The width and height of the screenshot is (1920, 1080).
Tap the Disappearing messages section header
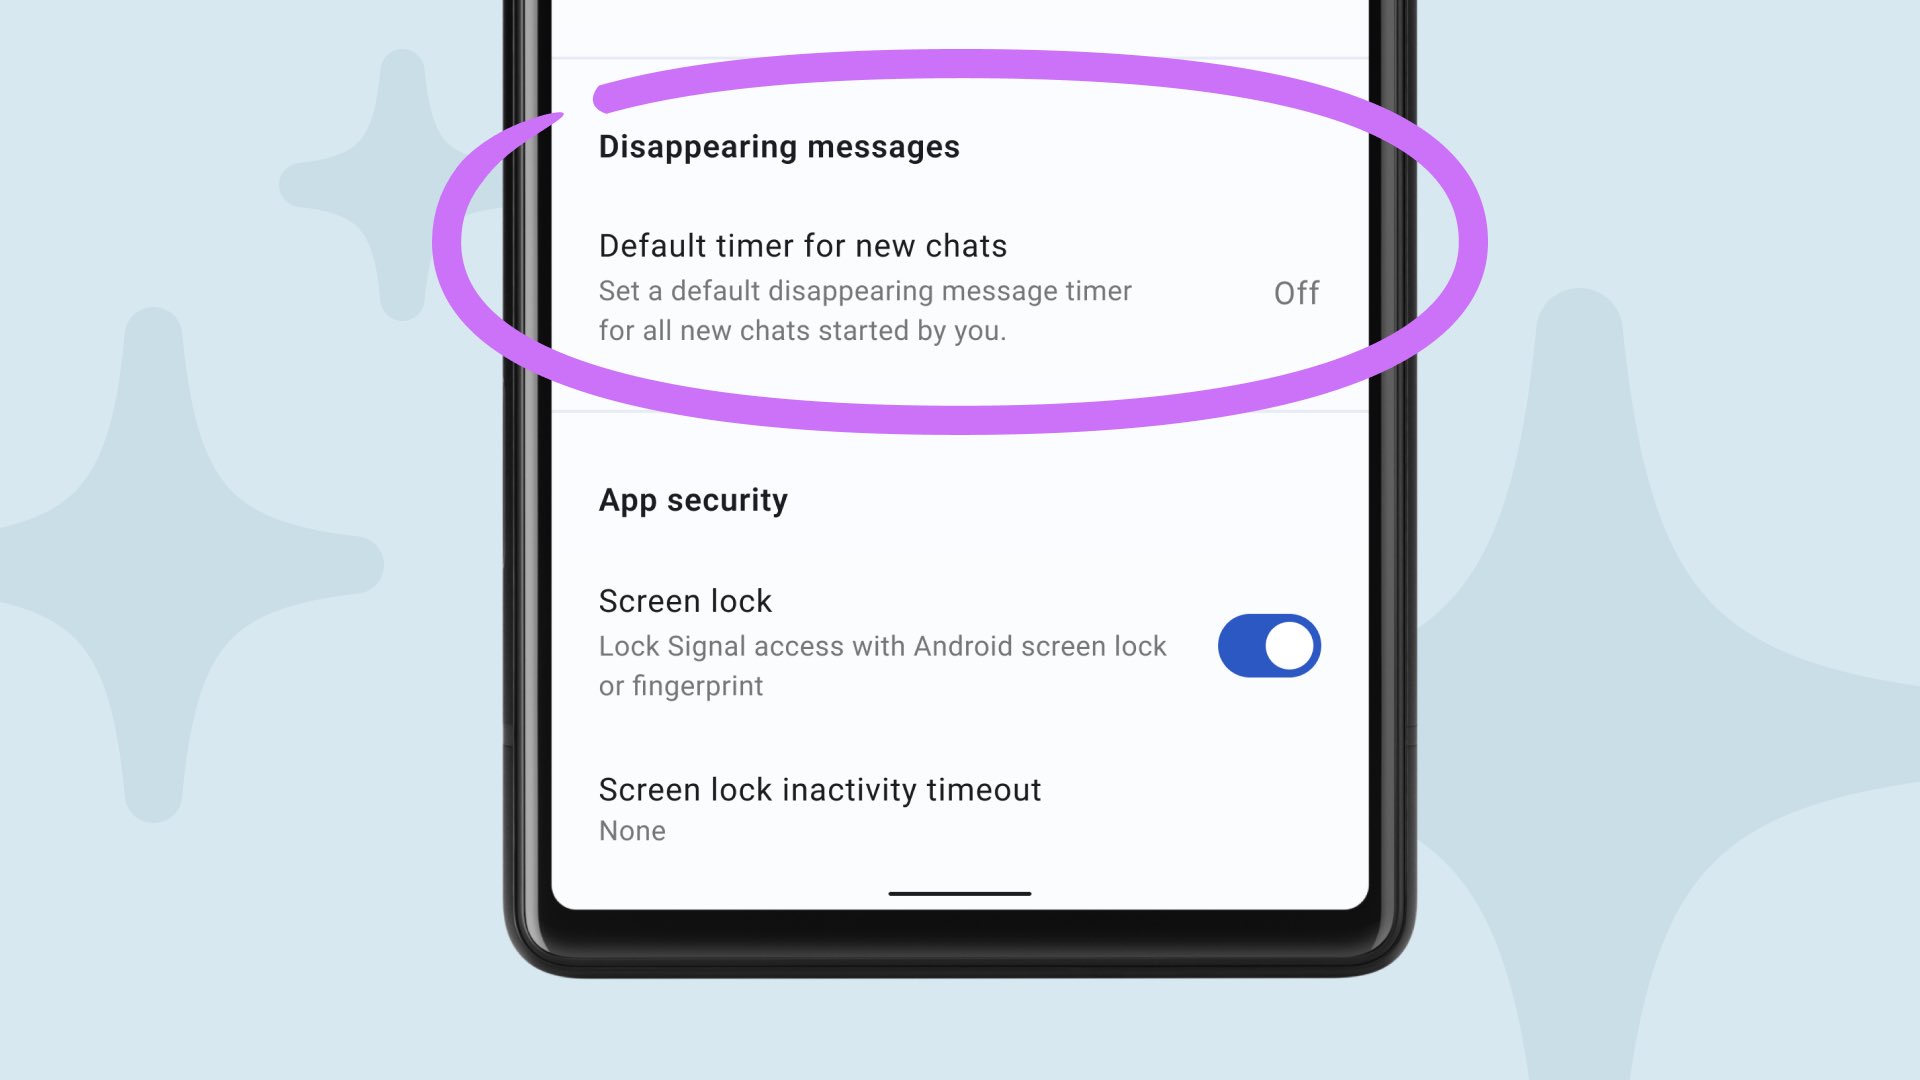click(777, 146)
